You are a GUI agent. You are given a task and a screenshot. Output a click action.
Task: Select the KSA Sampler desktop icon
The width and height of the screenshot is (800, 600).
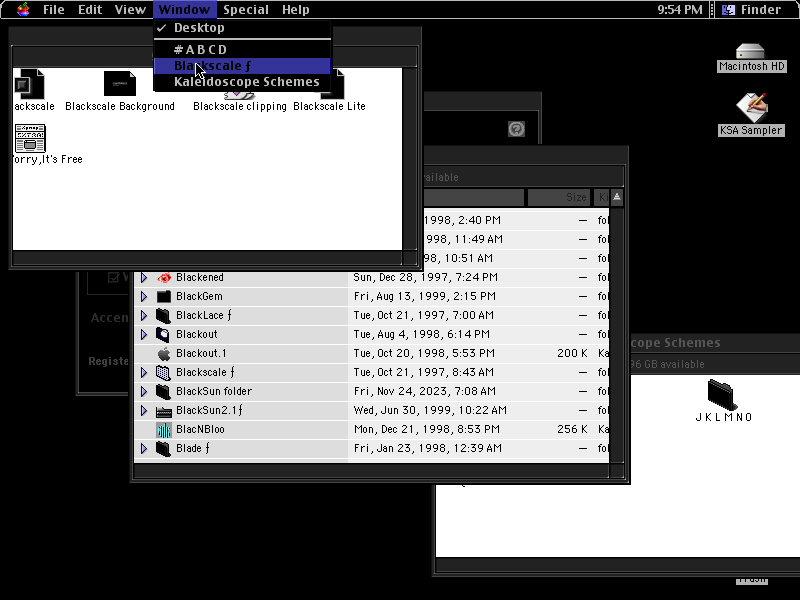(x=751, y=107)
